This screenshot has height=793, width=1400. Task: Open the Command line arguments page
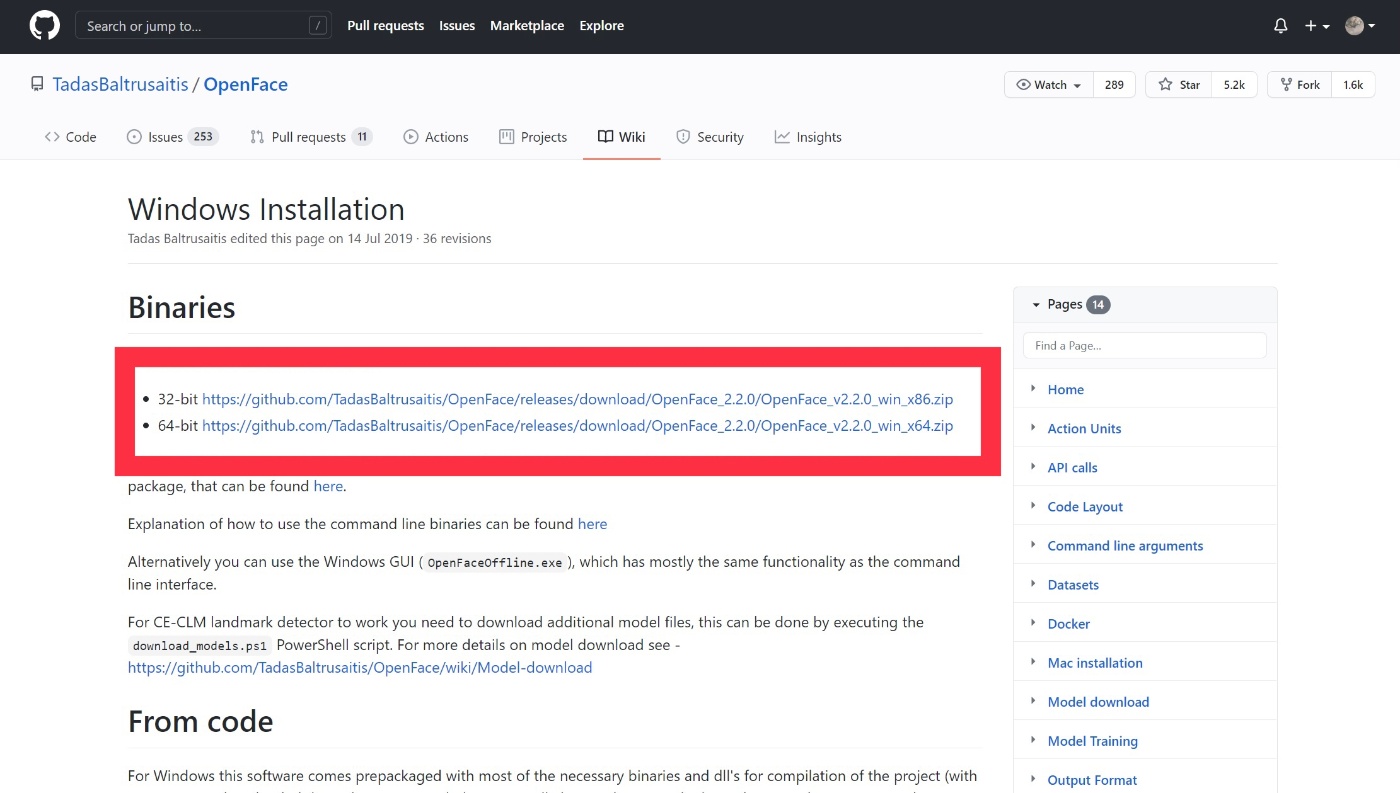1125,545
